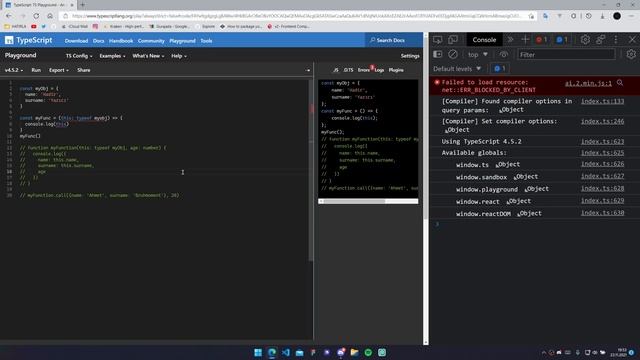This screenshot has width=640, height=360.
Task: Add new DevTools tool with plus icon
Action: point(525,40)
